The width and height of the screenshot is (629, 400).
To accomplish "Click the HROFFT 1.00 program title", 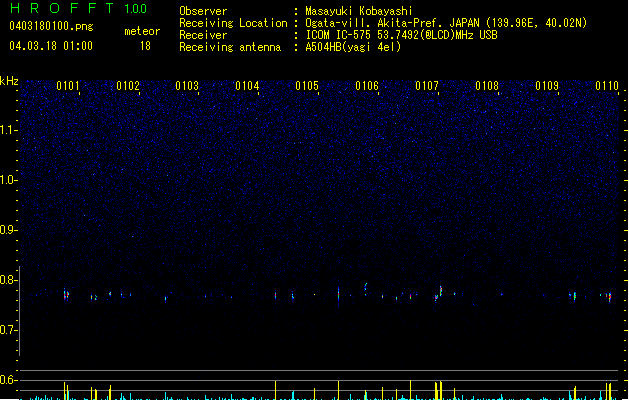I will (79, 8).
